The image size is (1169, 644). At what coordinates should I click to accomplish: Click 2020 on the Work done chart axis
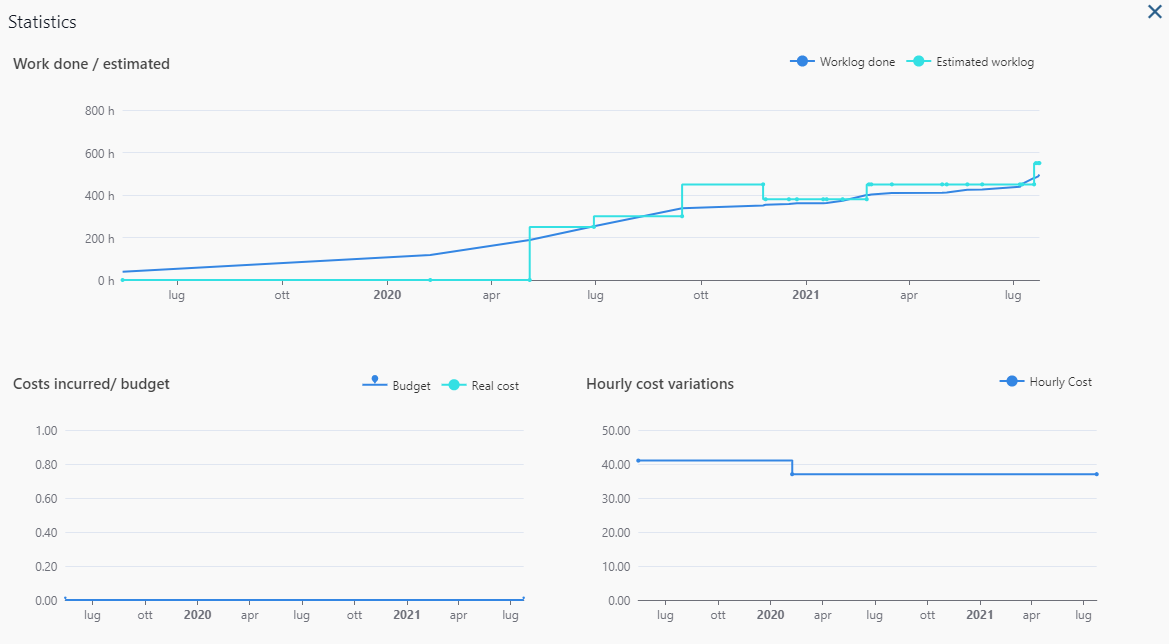tap(387, 296)
